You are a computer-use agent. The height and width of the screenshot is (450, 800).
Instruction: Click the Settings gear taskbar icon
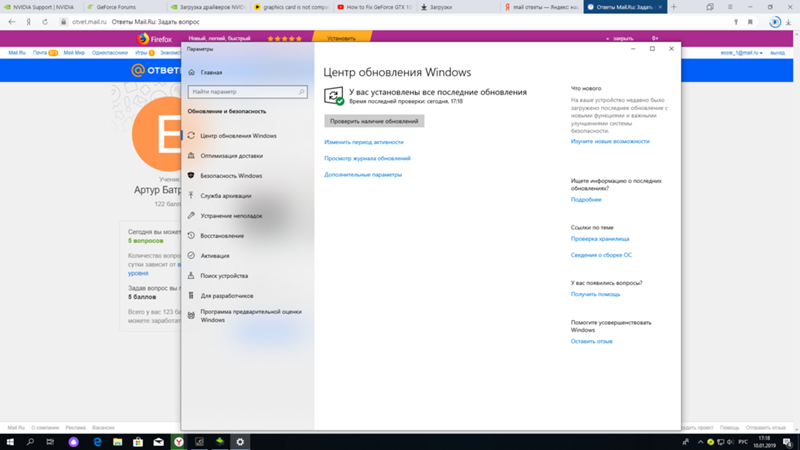click(x=240, y=442)
